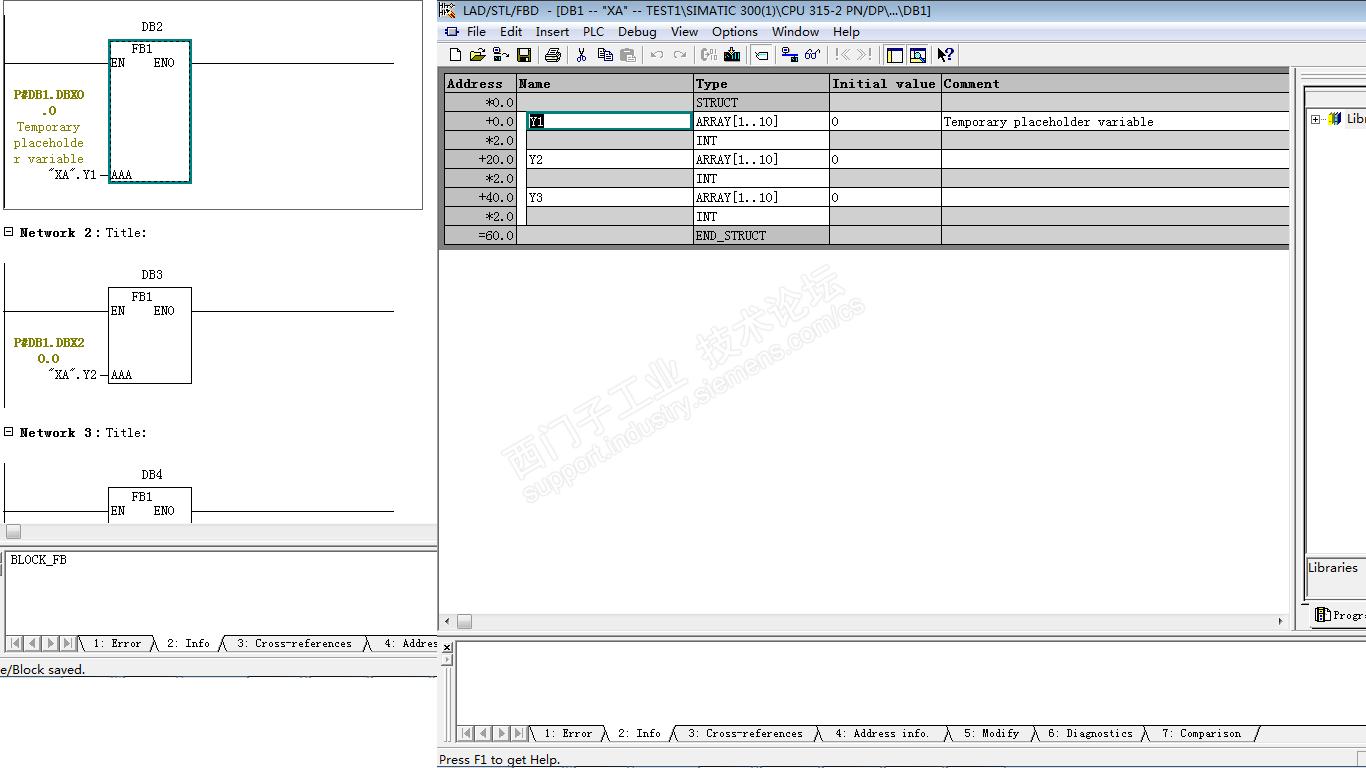Select the left pane's 1: Error tab
This screenshot has height=768, width=1366.
pos(117,643)
